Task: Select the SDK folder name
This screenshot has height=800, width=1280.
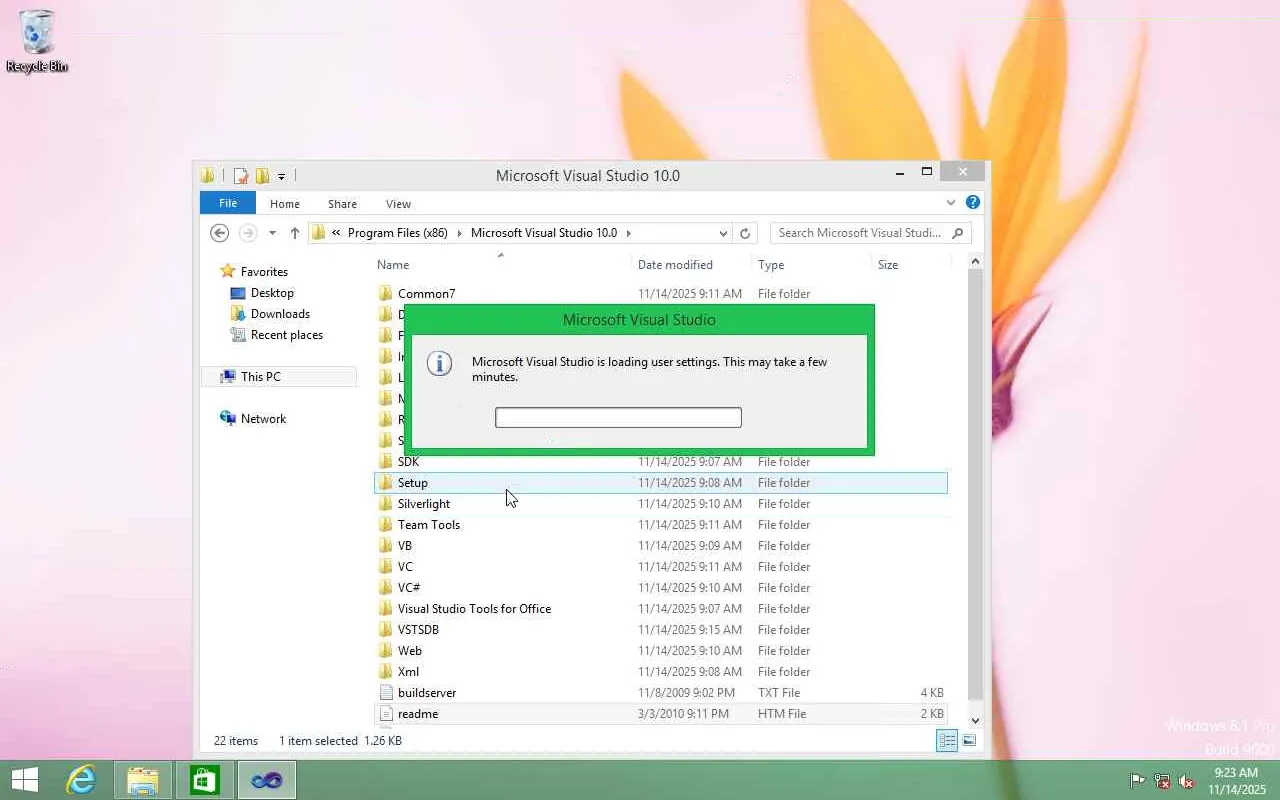Action: [408, 462]
